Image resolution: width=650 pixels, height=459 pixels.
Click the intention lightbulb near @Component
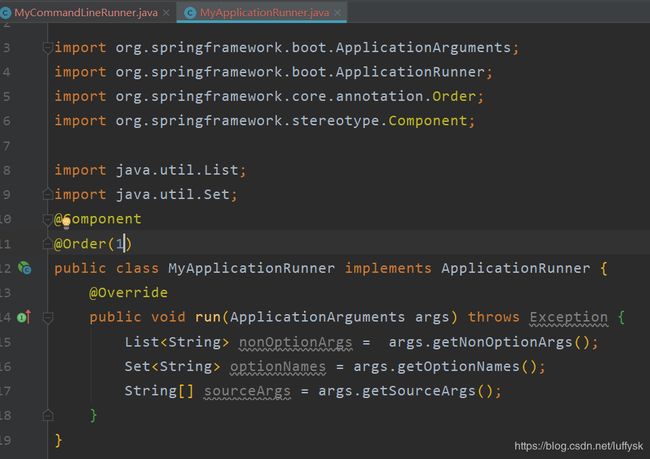66,223
